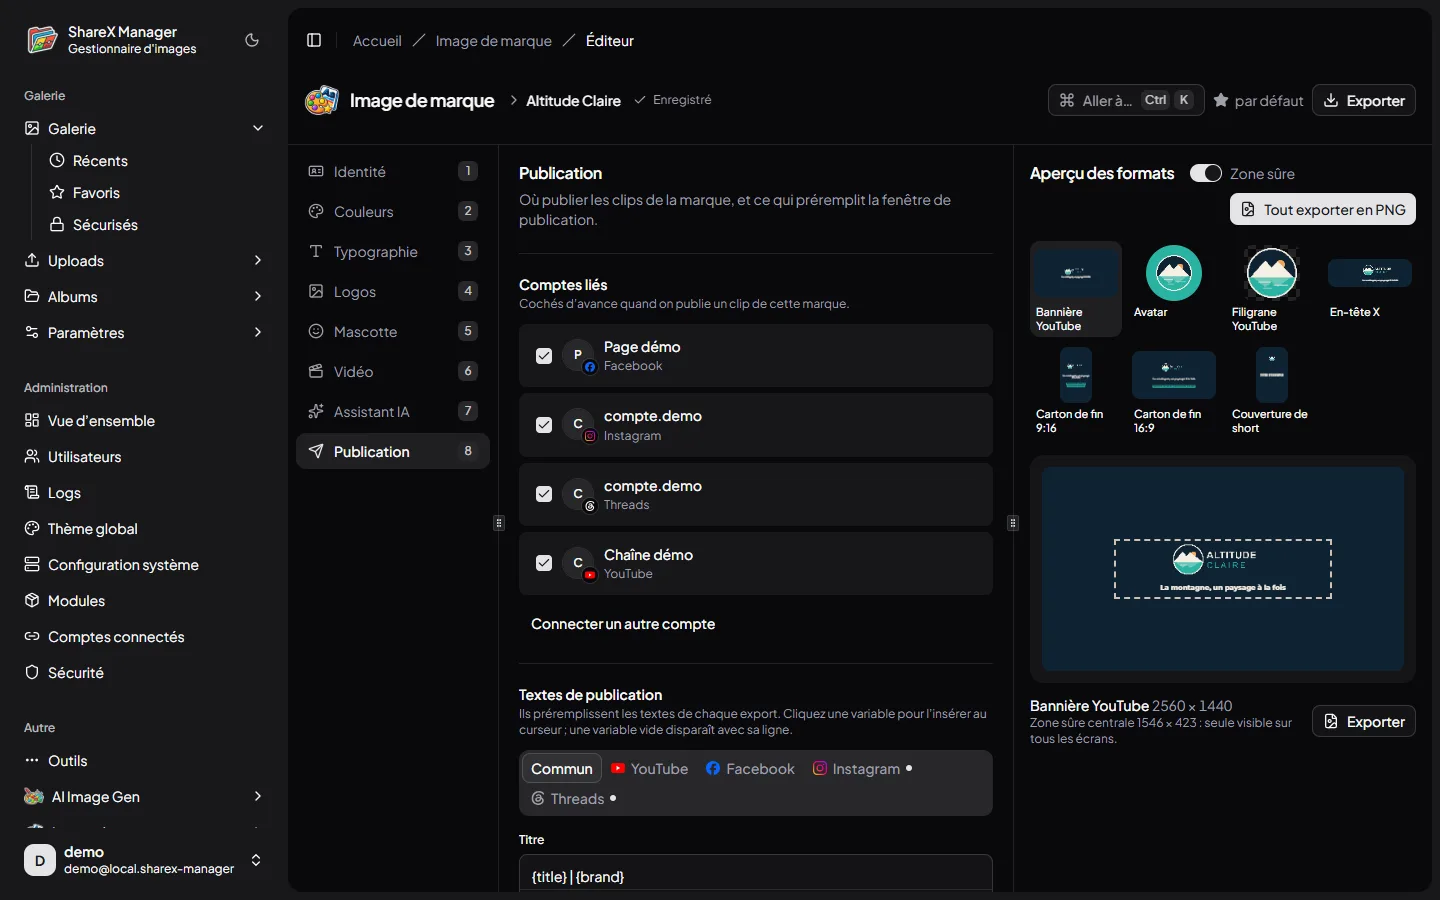This screenshot has width=1440, height=900.
Task: Click the star icon beside par défaut
Action: [x=1221, y=100]
